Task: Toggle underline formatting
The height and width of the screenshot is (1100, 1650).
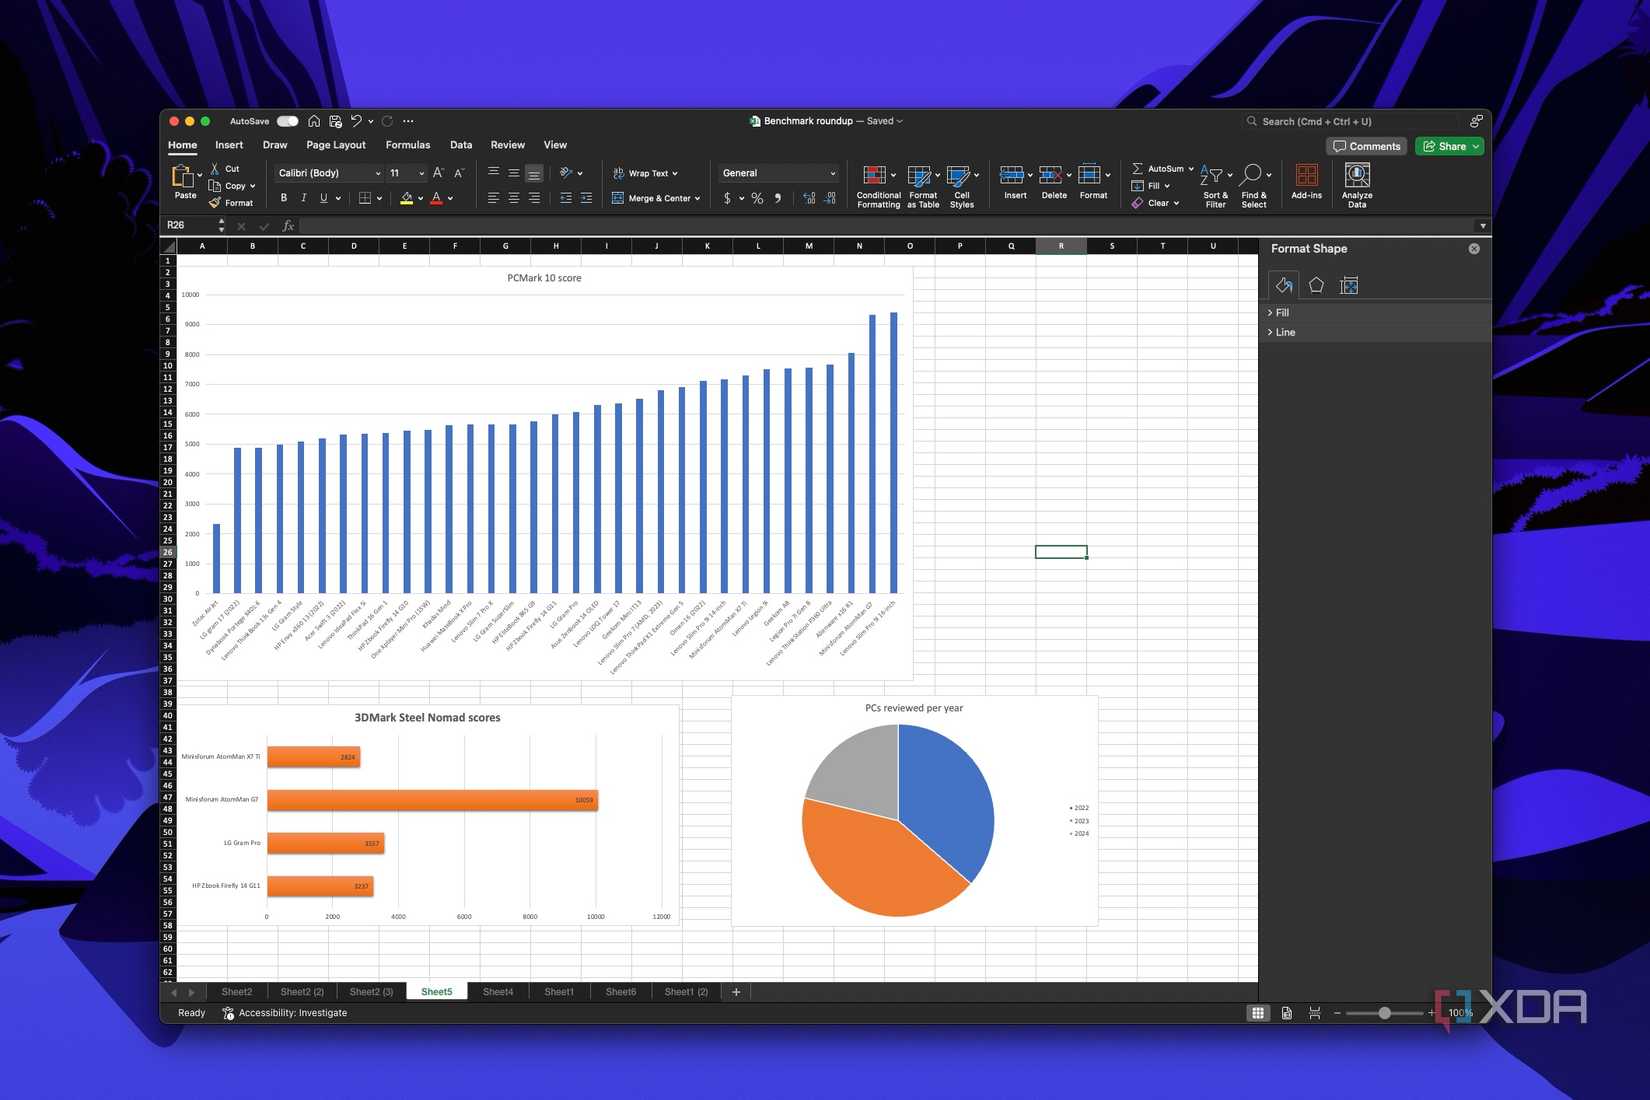Action: [x=322, y=197]
